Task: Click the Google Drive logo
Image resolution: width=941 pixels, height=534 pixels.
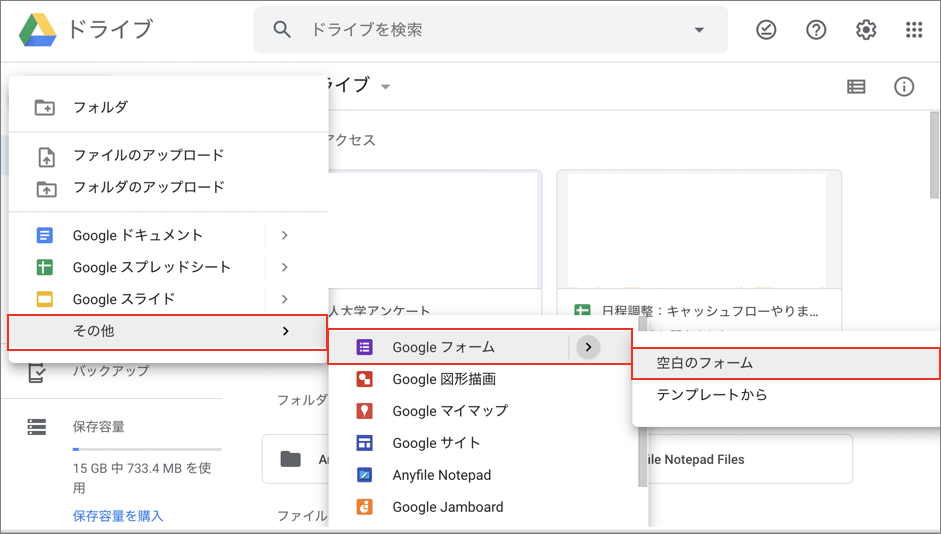Action: tap(37, 29)
